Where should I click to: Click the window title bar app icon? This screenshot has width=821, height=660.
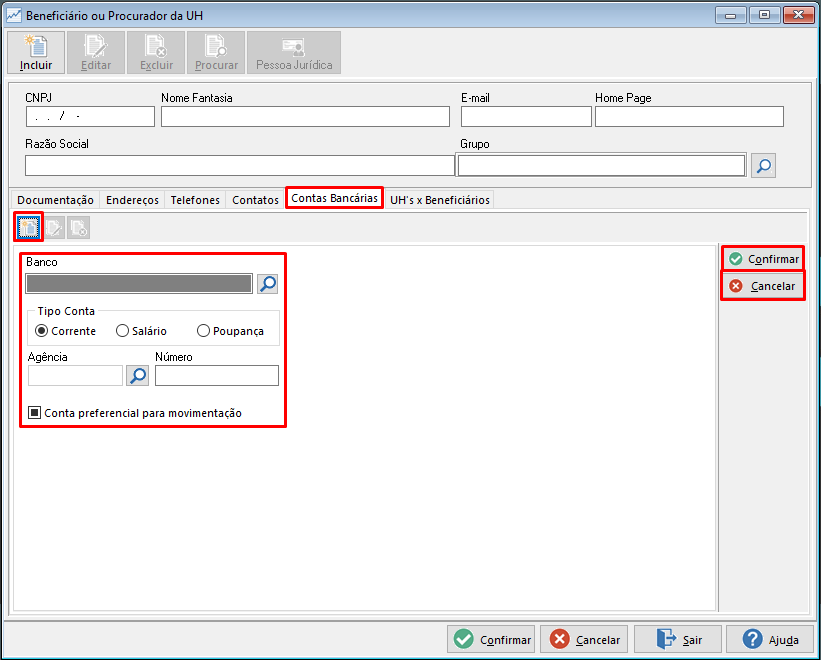(14, 15)
